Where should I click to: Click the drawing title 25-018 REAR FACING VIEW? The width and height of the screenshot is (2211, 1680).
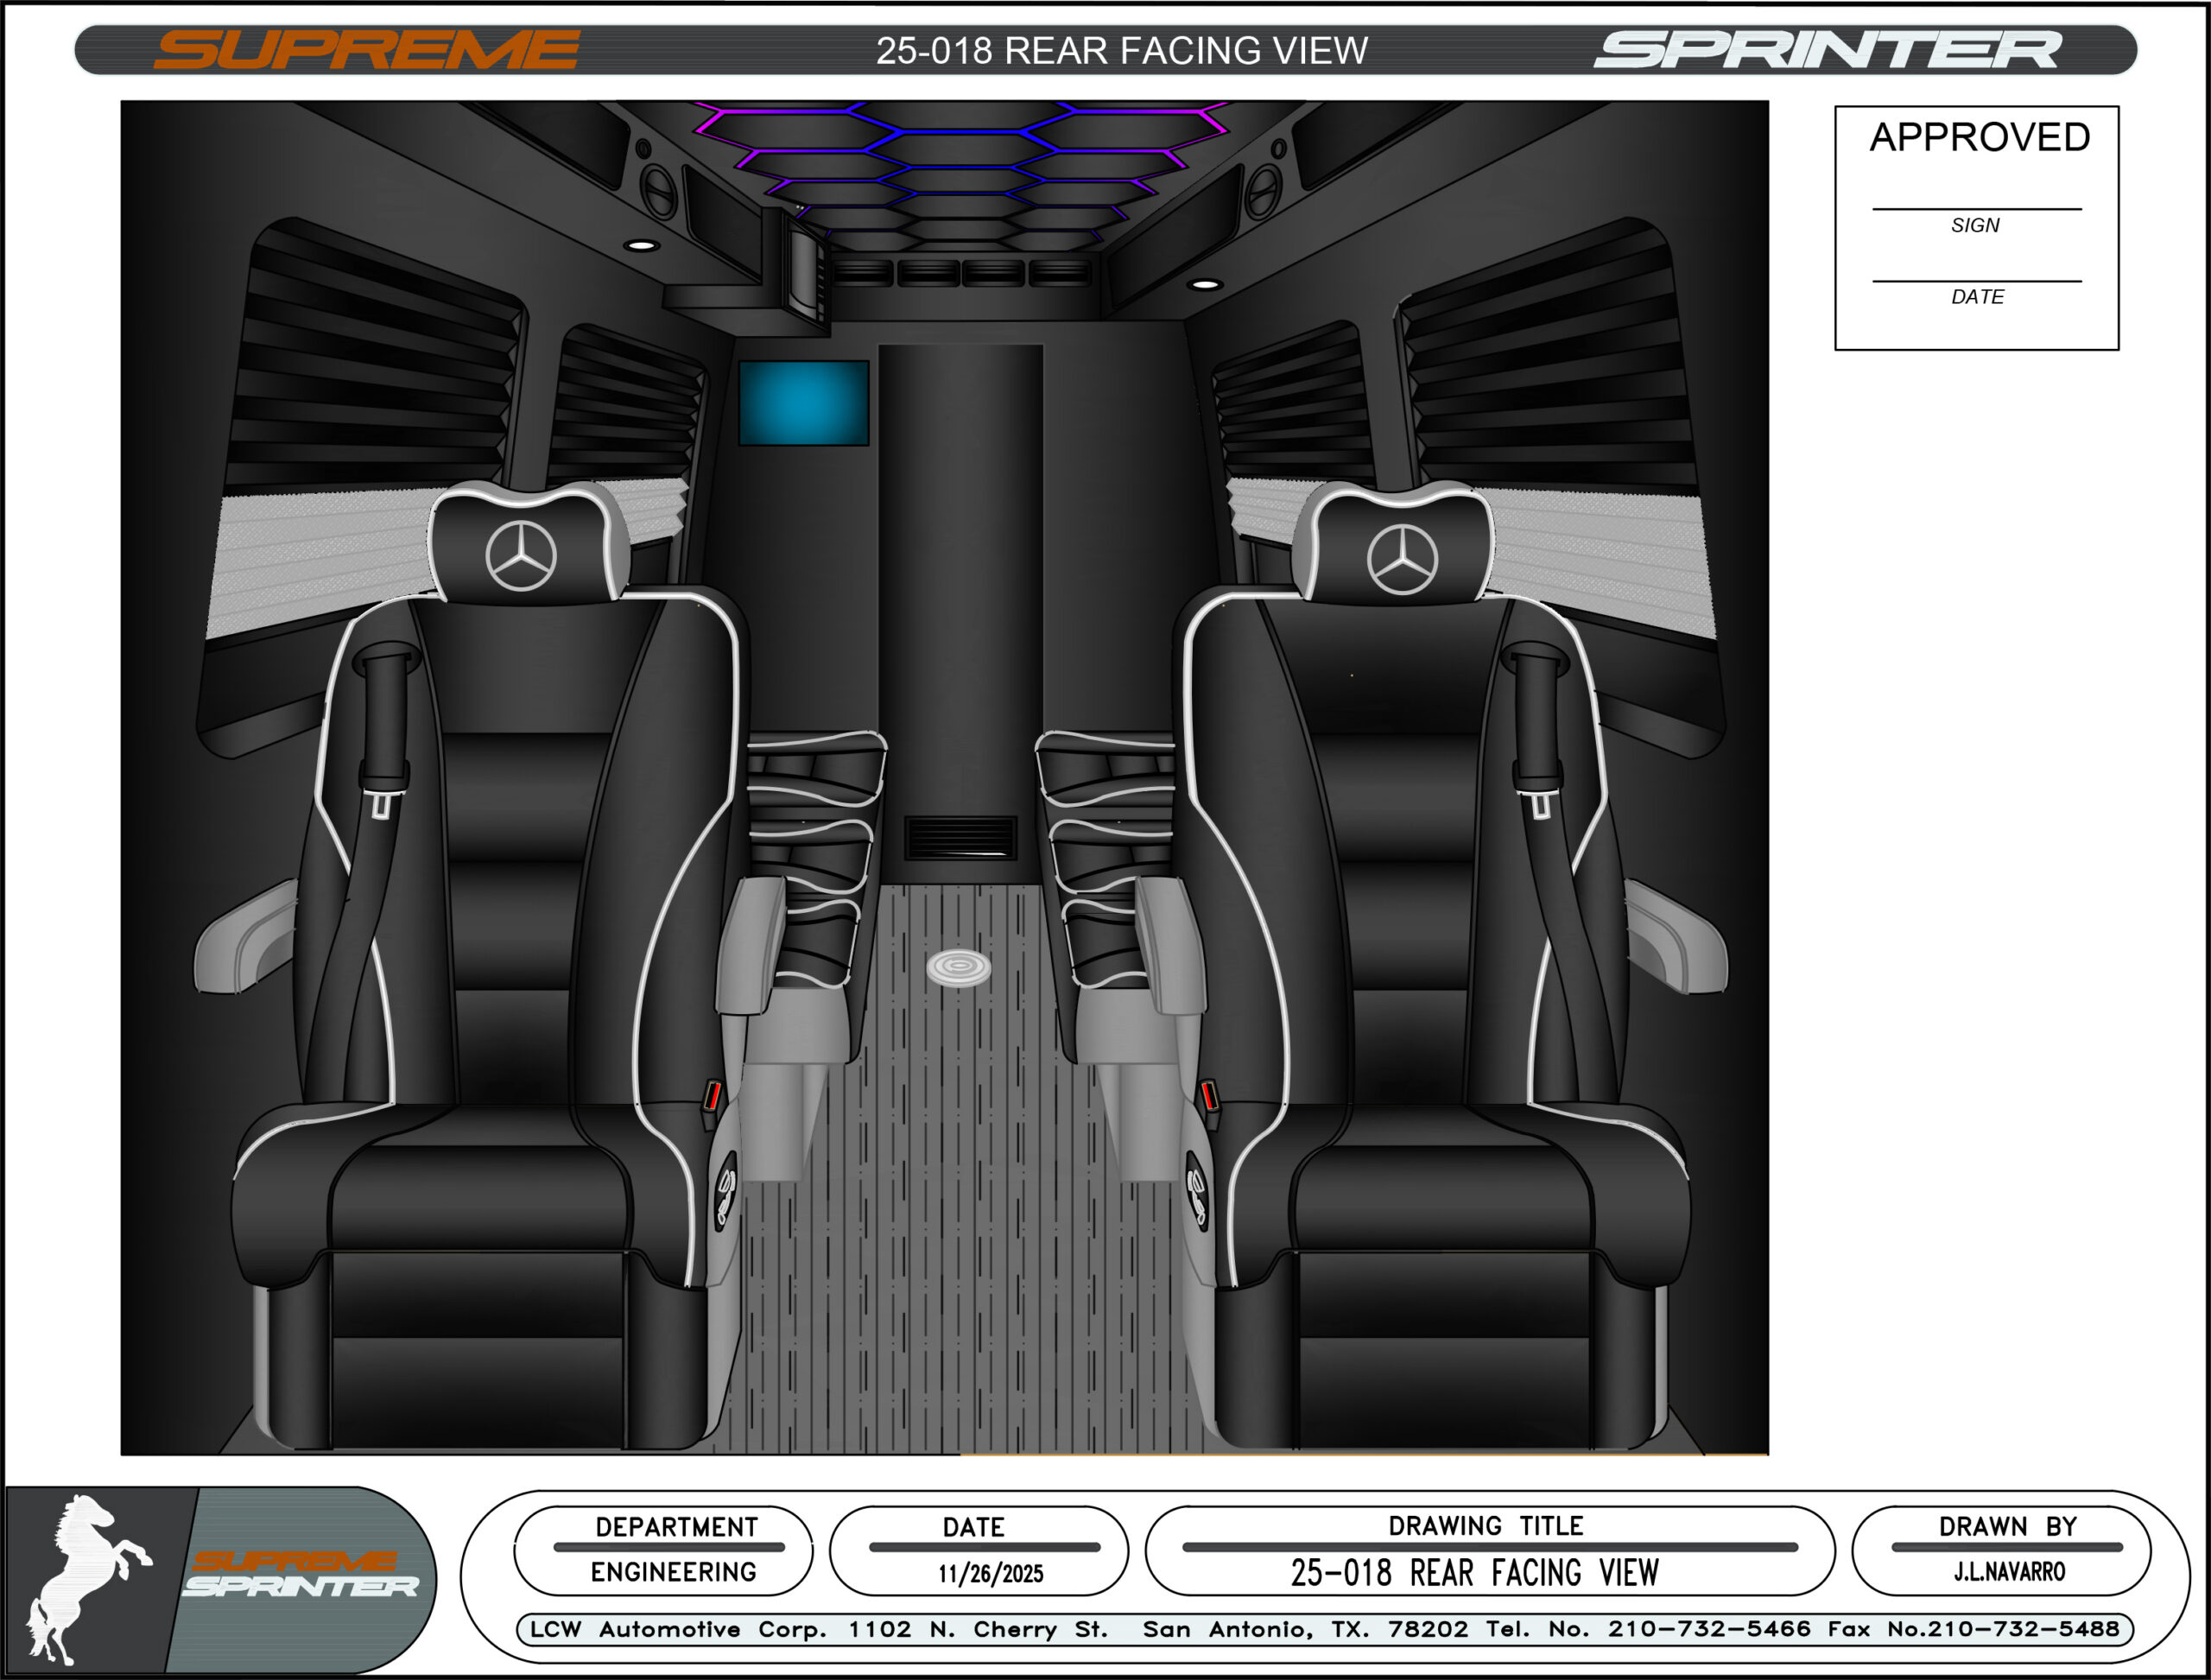[1474, 1573]
